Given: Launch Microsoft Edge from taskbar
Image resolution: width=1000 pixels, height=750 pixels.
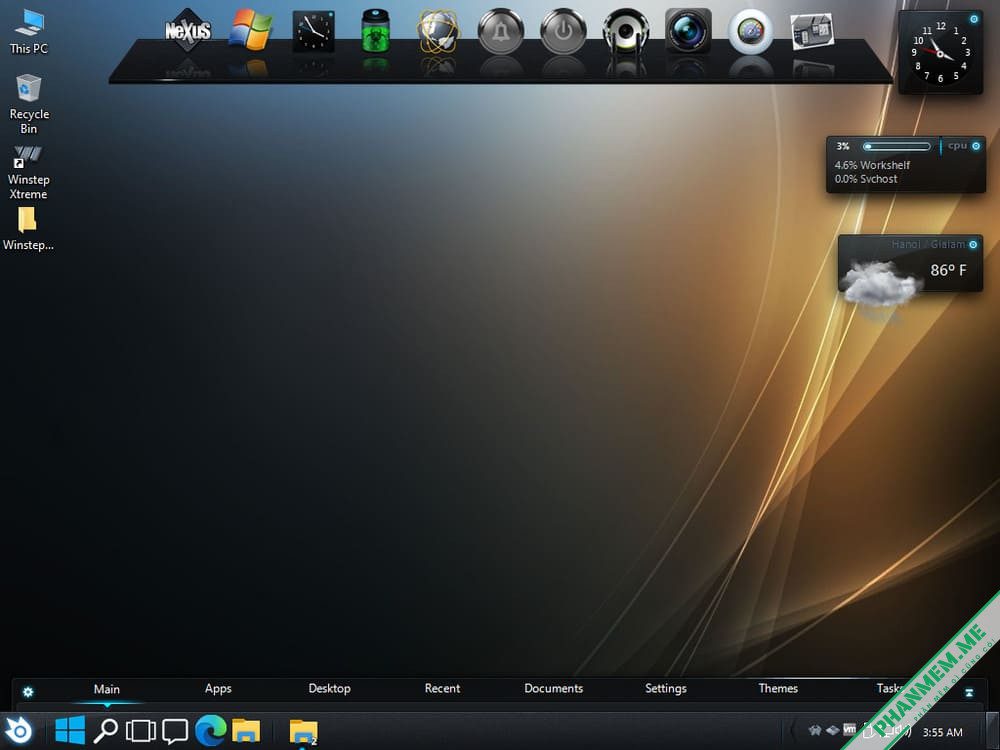Looking at the screenshot, I should click(210, 730).
